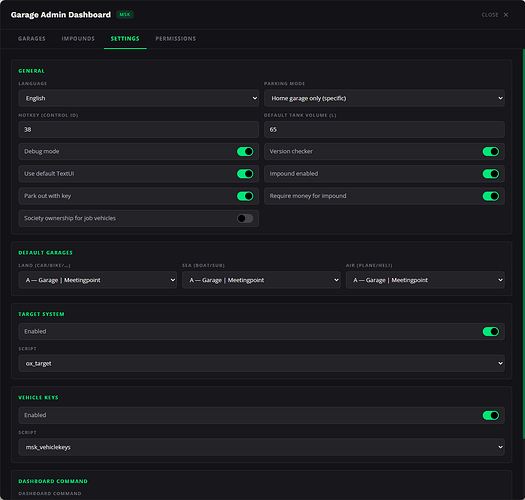This screenshot has height=500, width=525.
Task: Toggle Require money for impound
Action: tap(491, 196)
